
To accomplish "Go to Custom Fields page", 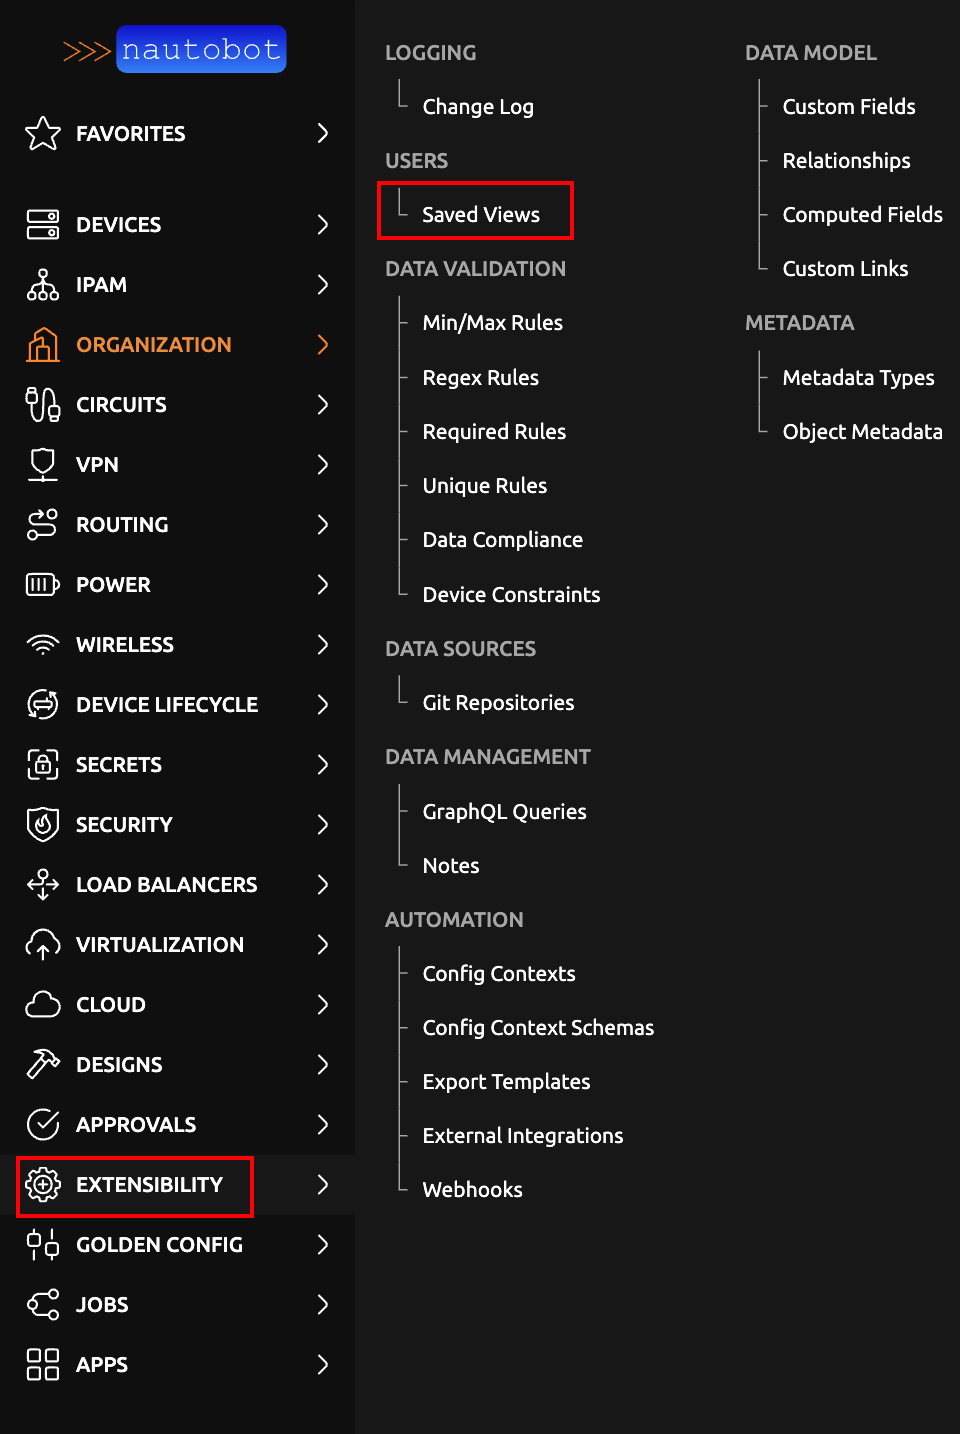I will [849, 107].
